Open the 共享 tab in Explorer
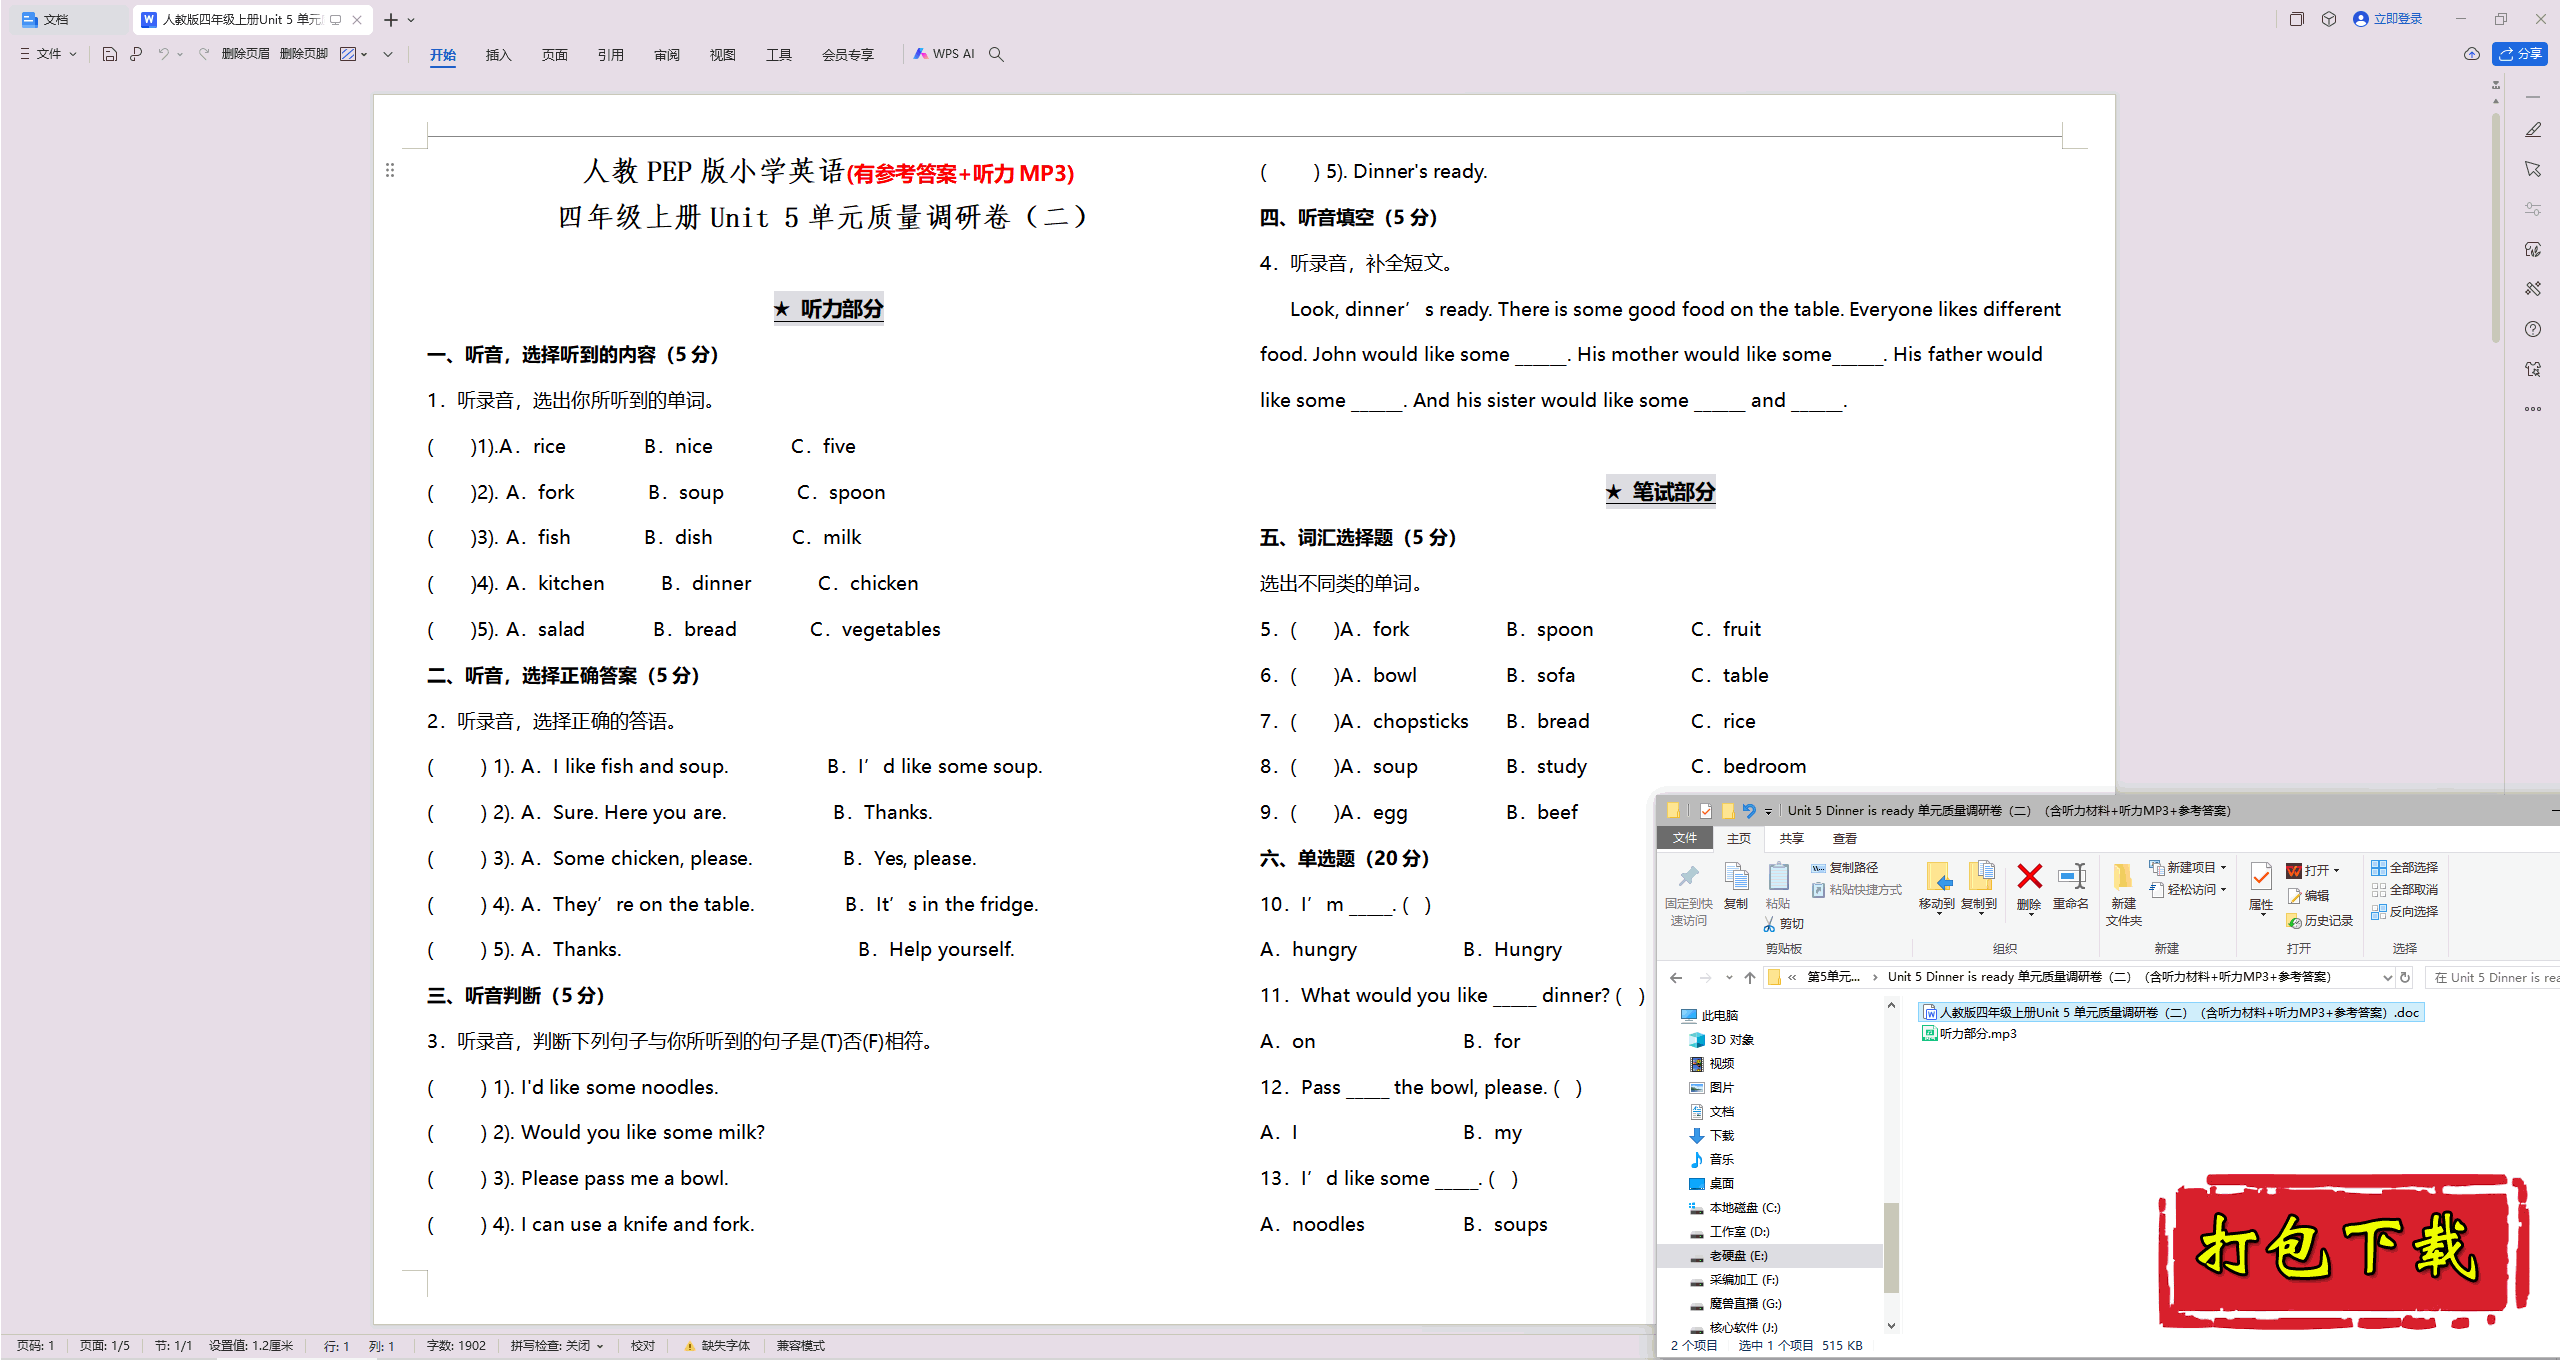Viewport: 2560px width, 1360px height. point(1791,838)
